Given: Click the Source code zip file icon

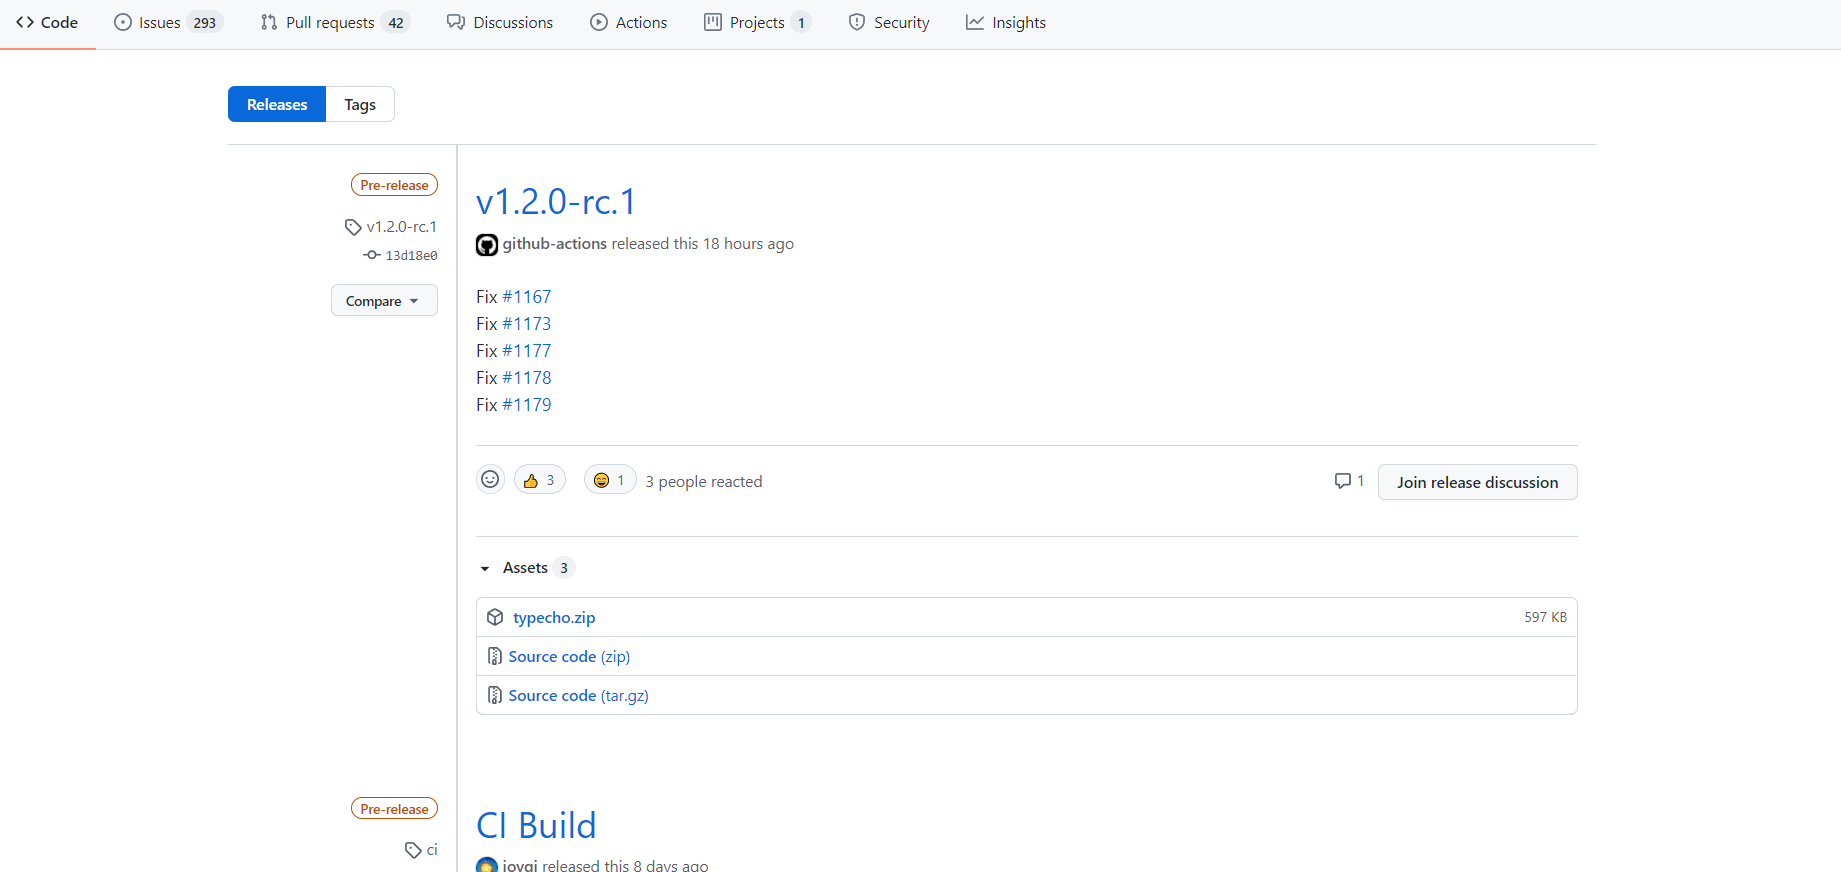Looking at the screenshot, I should pos(495,657).
